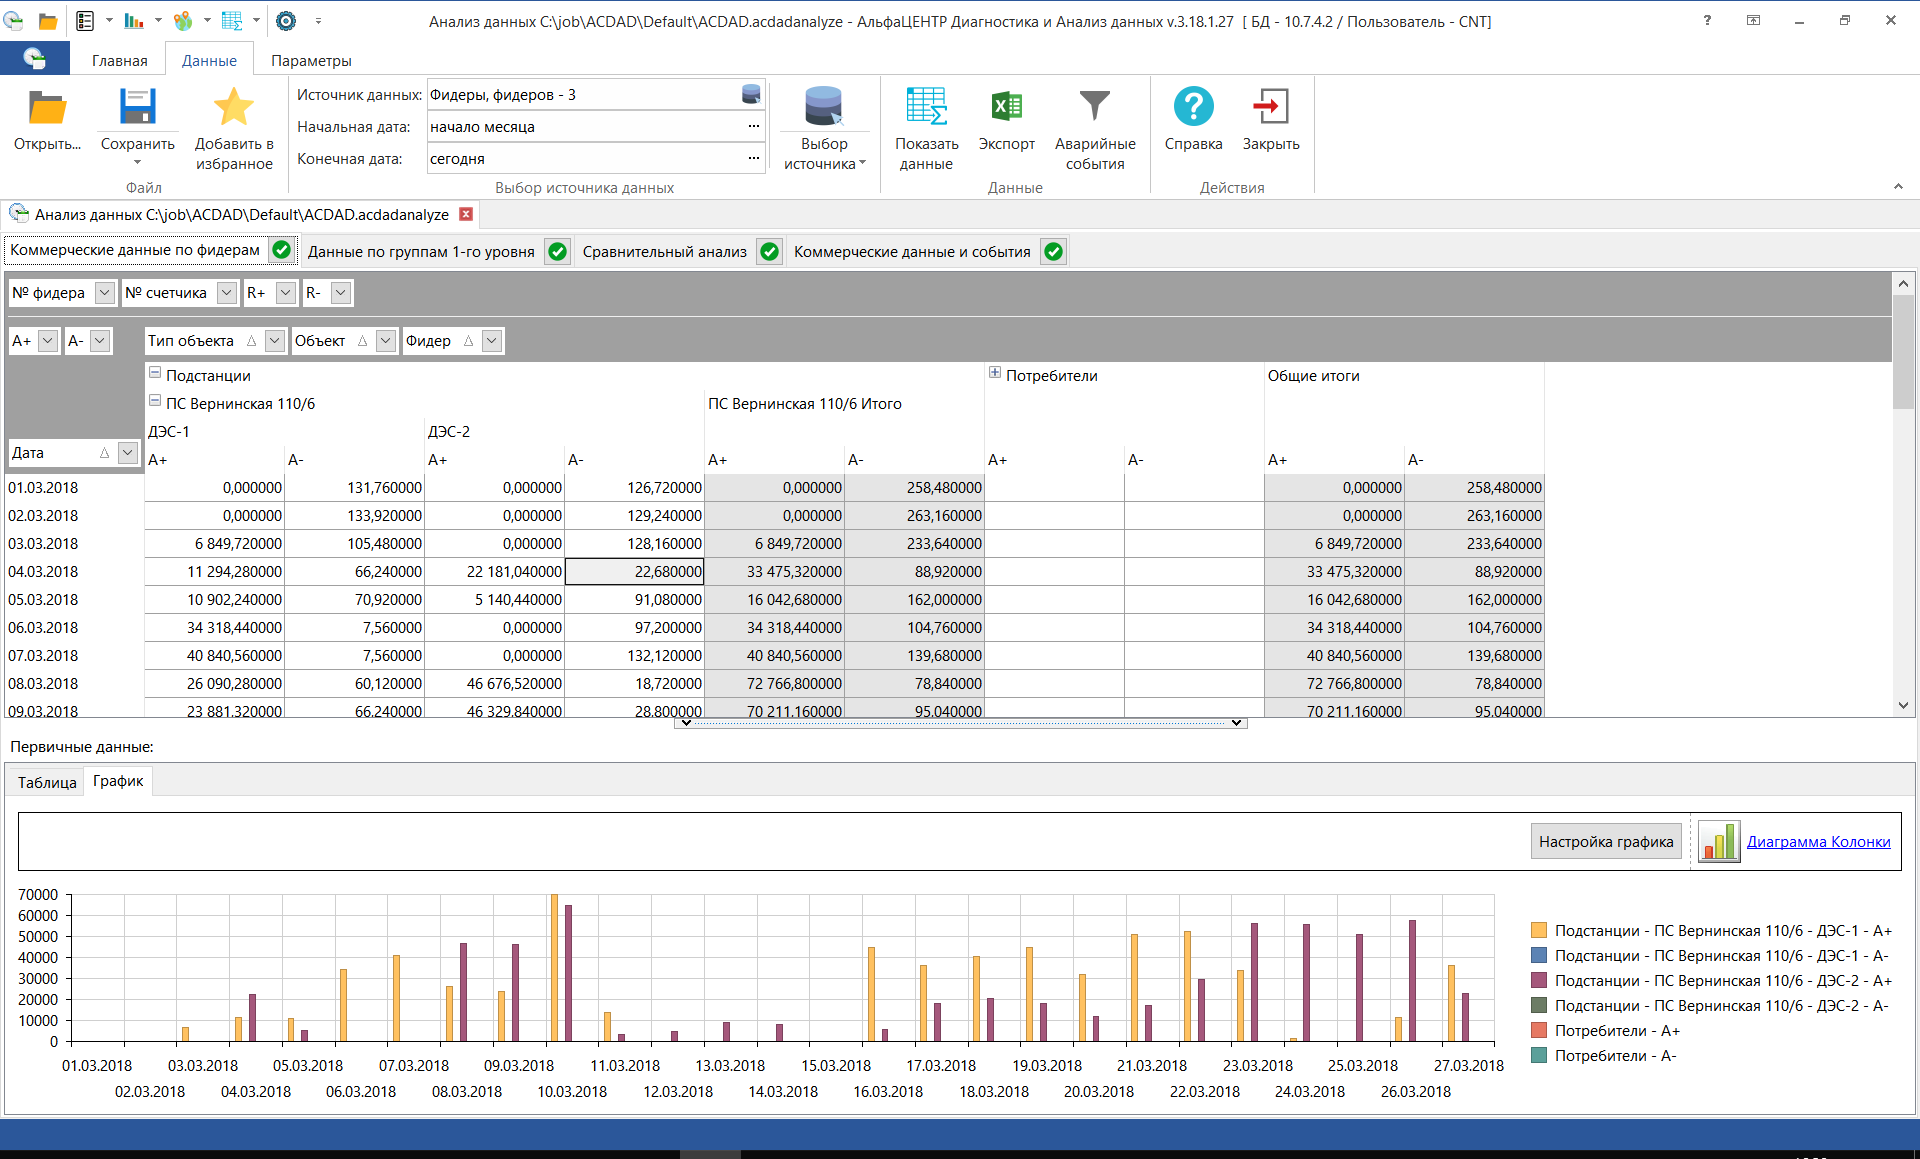Open the № фидера filter dropdown
Screen dimensions: 1920x1159
click(105, 293)
